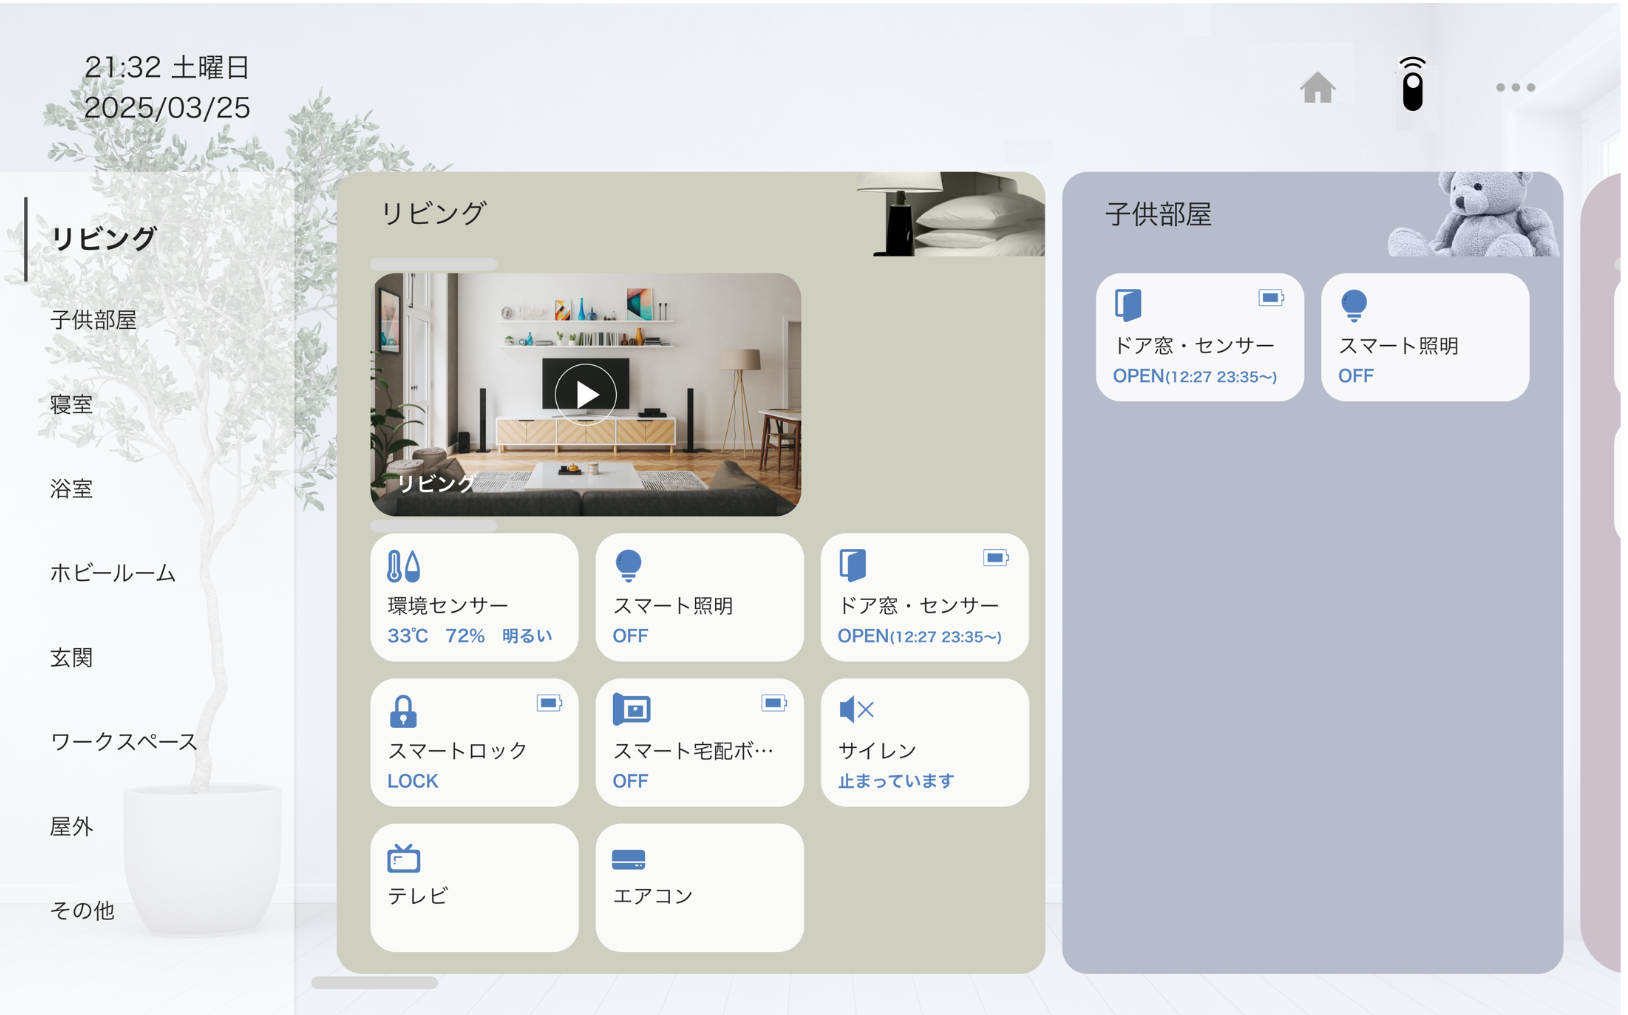Open the 子供部屋 ドア窓・センサー door icon
The image size is (1628, 1015).
1128,305
